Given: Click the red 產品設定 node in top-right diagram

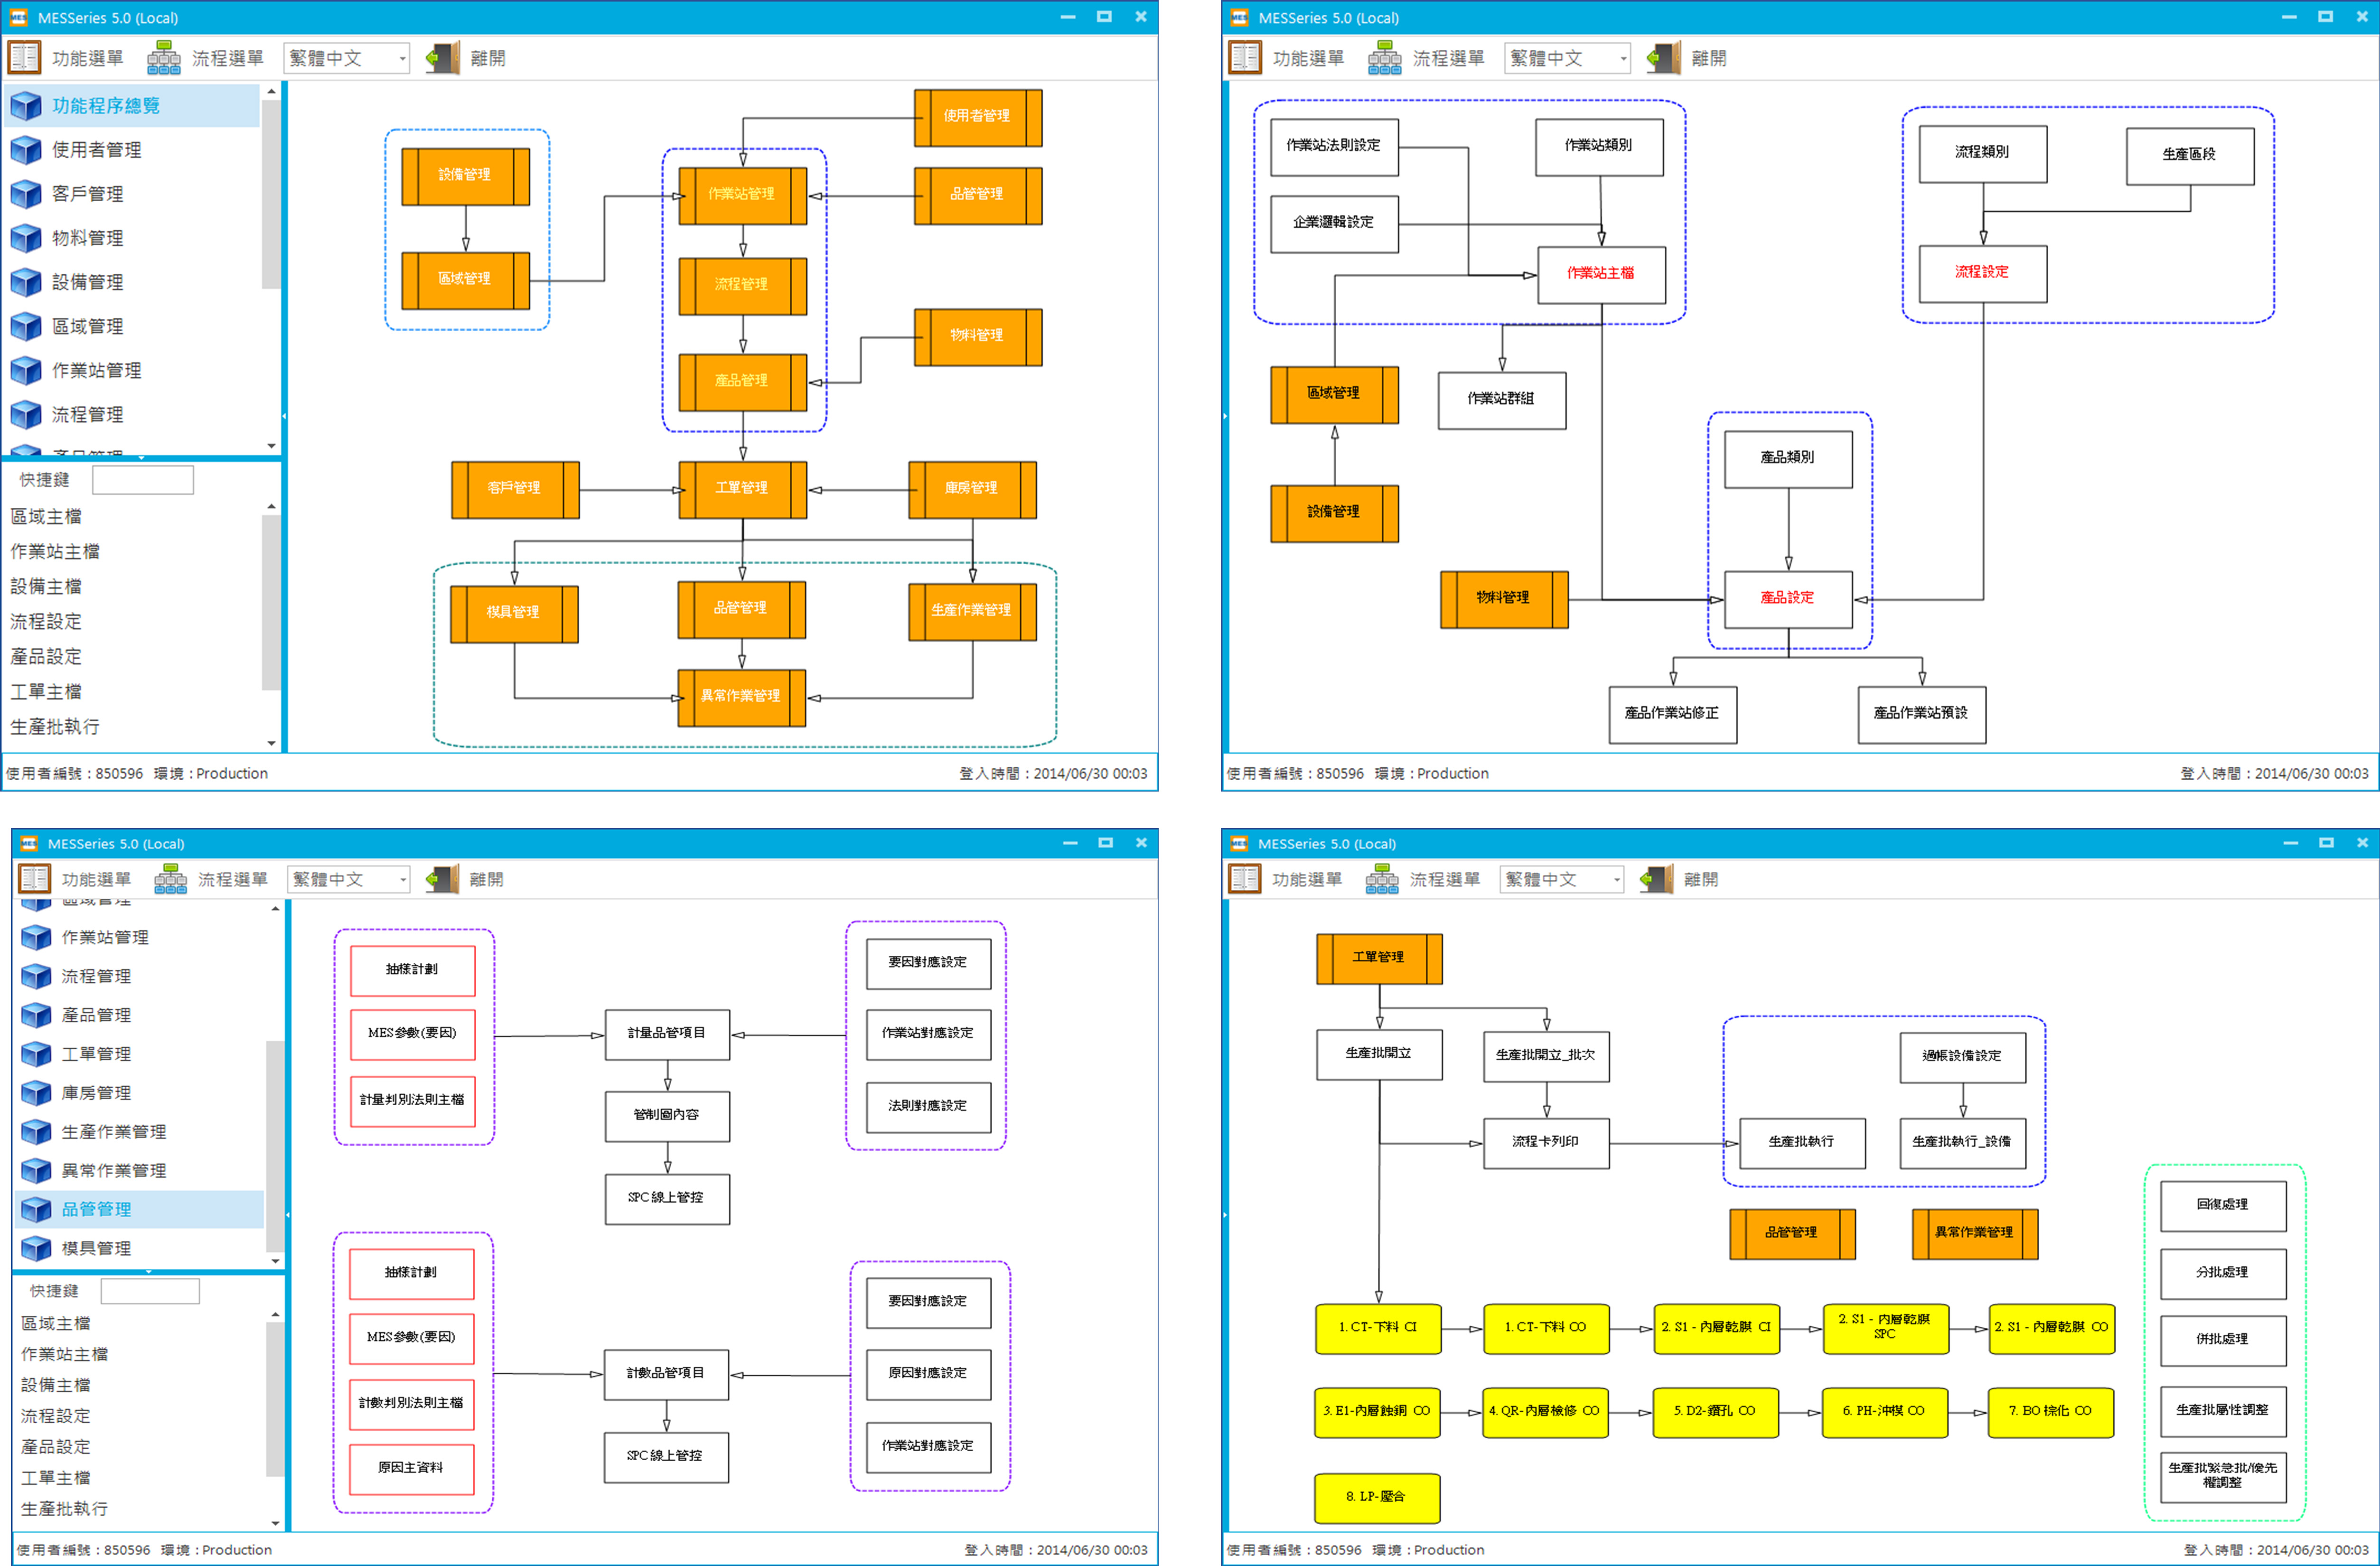Looking at the screenshot, I should pos(1787,598).
